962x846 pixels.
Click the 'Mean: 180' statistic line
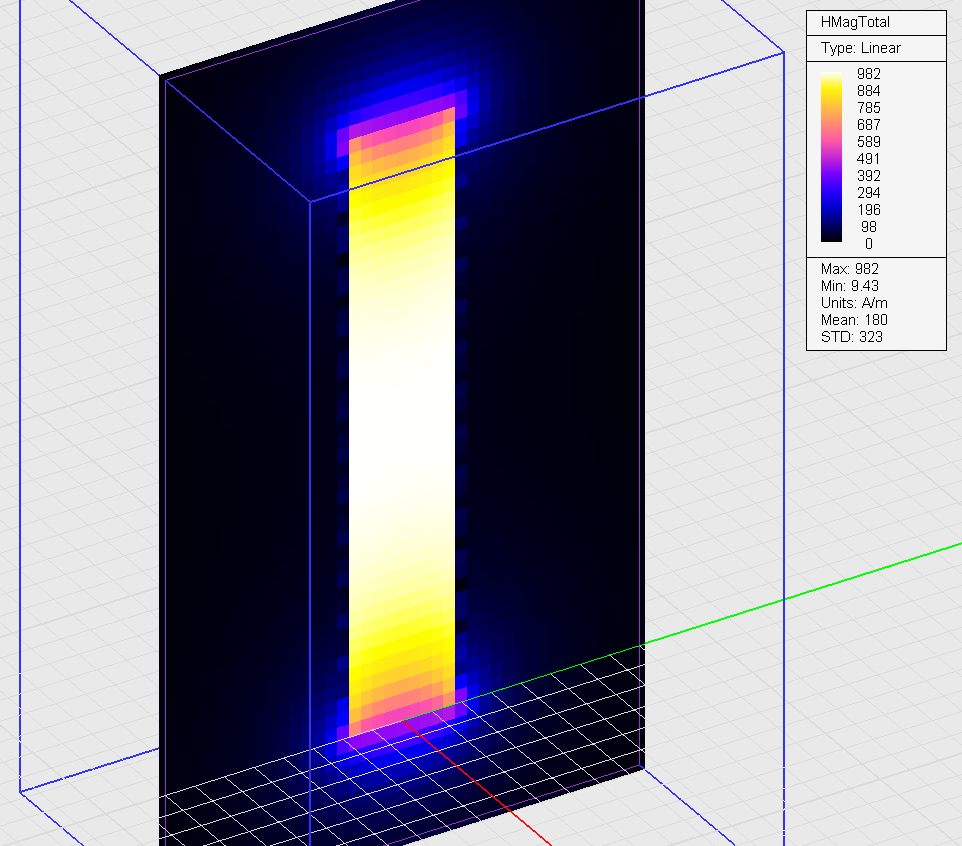[x=853, y=320]
